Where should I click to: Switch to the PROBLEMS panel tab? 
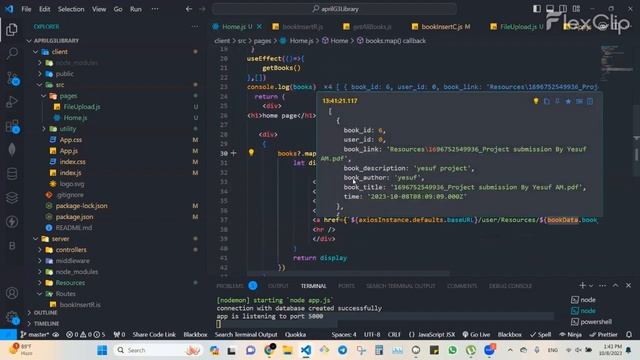click(230, 286)
